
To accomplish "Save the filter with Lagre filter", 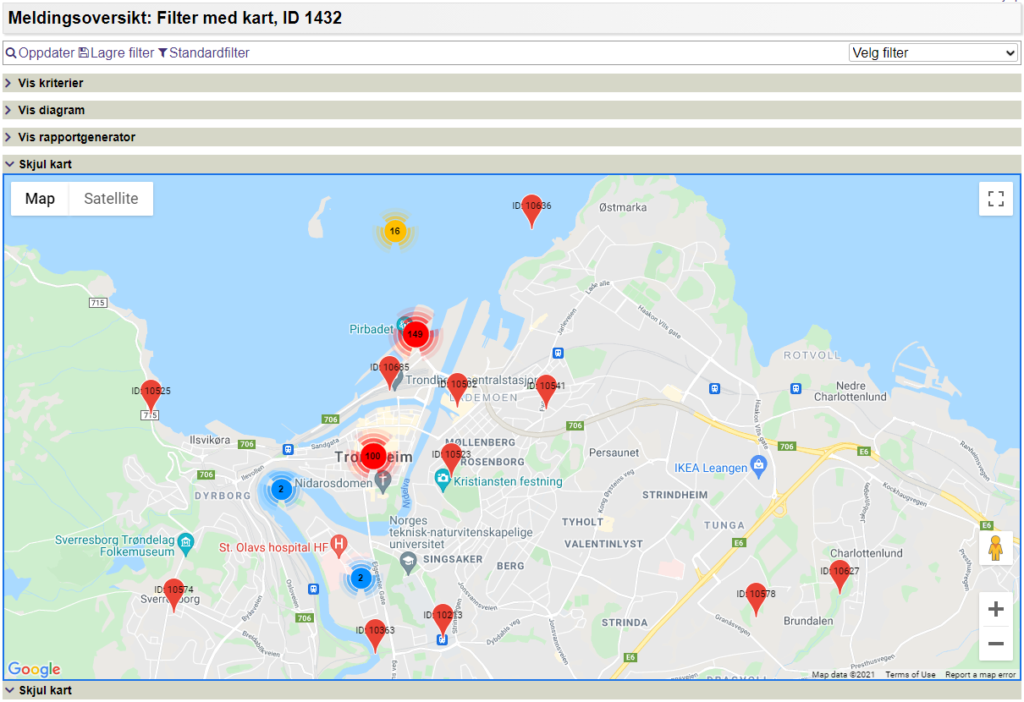I will [116, 53].
